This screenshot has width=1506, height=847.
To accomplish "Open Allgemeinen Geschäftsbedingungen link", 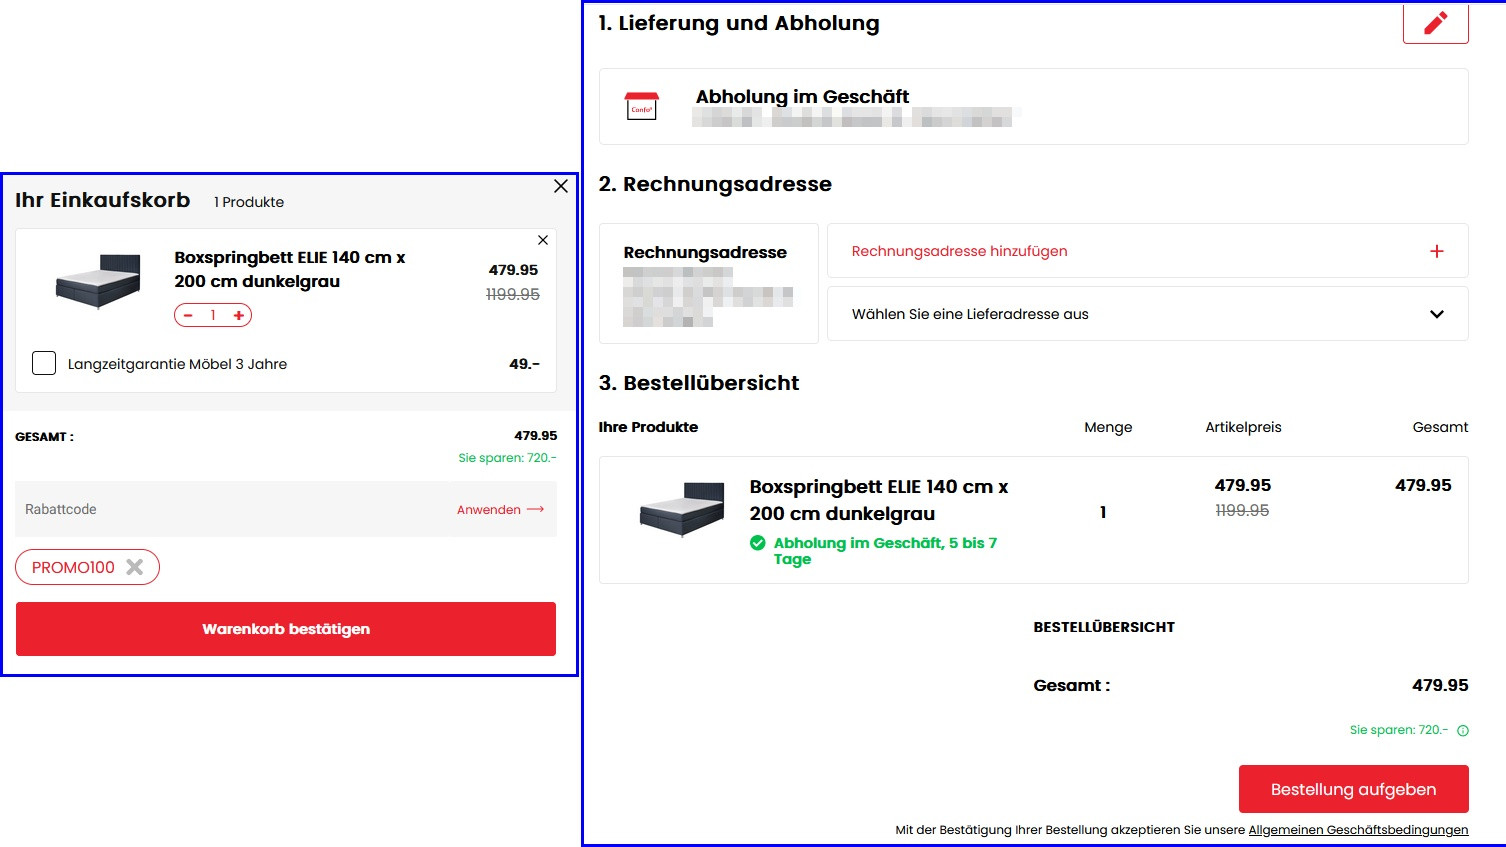I will (1358, 830).
